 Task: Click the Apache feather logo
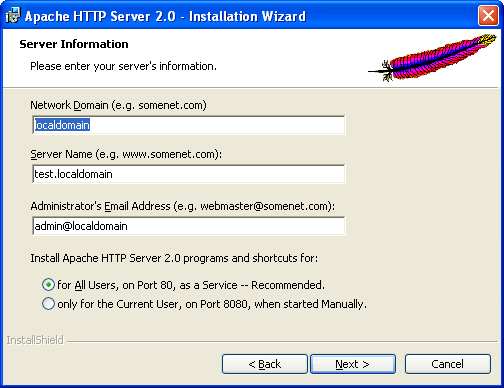[x=432, y=58]
